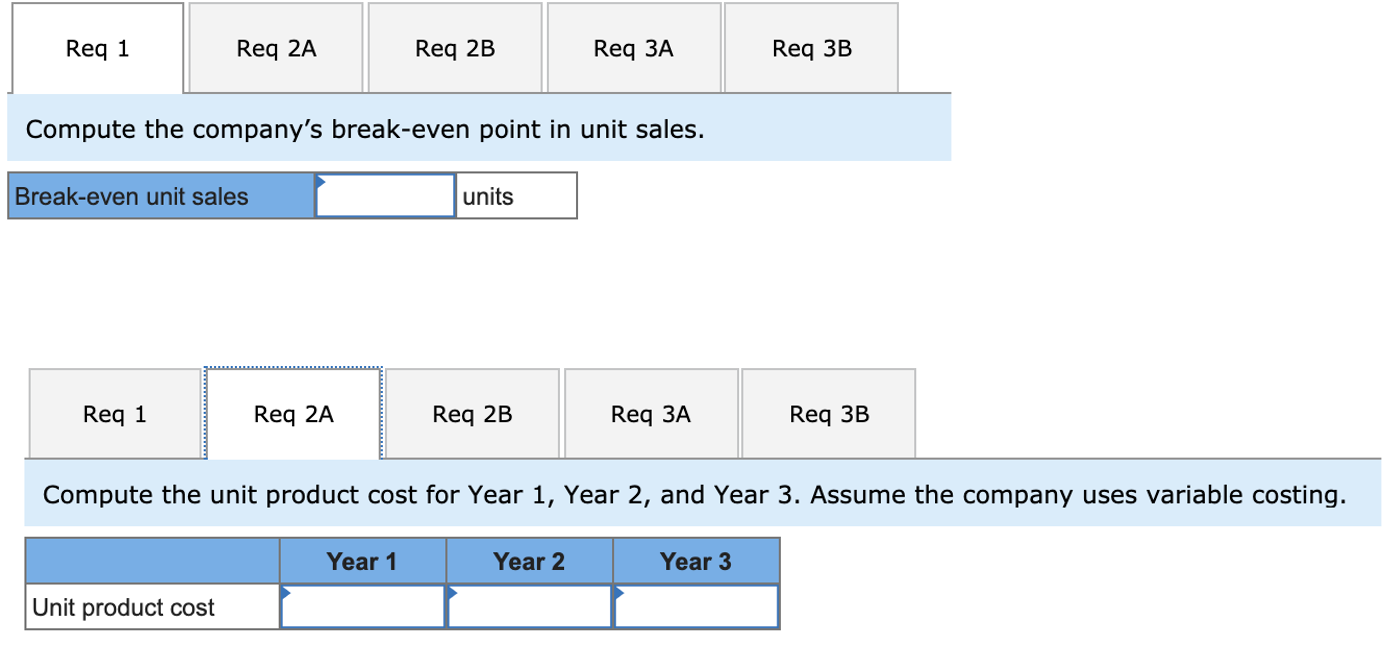Viewport: 1383px width, 647px height.
Task: Open the Req 2A tab in top panel
Action: pos(275,46)
